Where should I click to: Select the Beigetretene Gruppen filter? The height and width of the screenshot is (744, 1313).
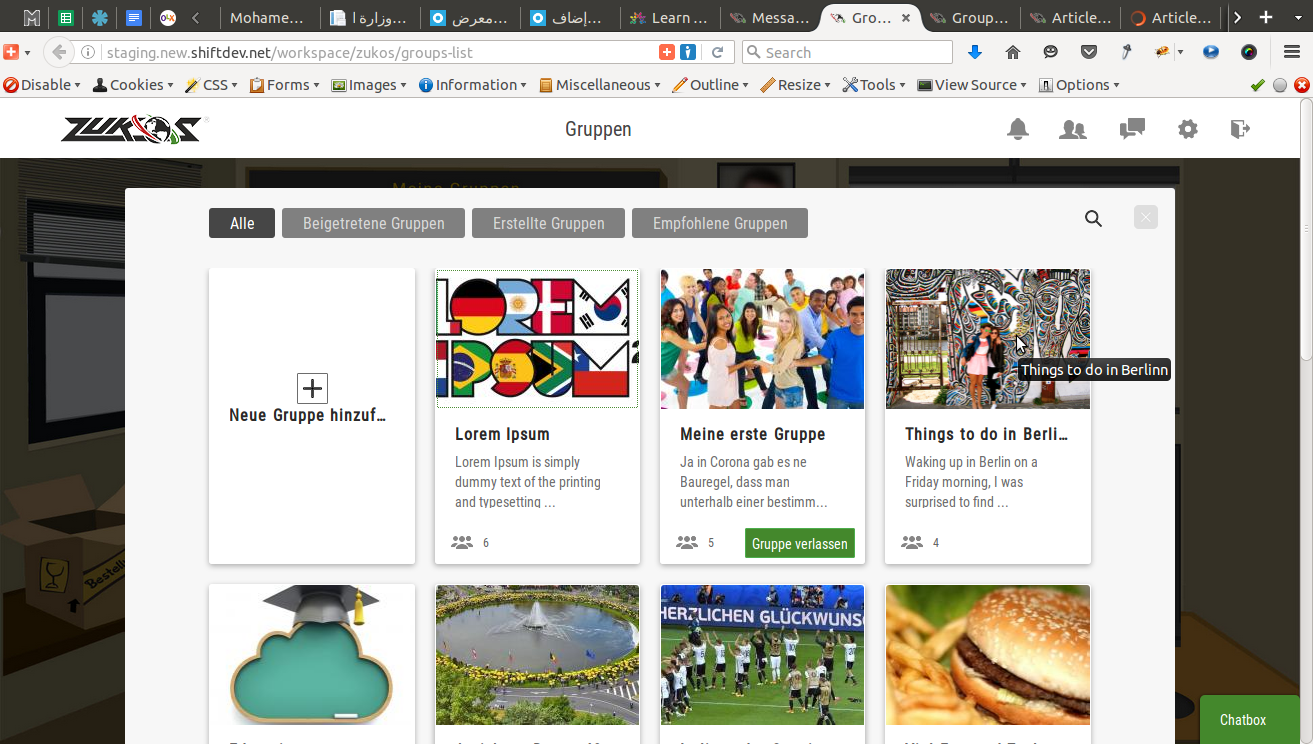pos(374,223)
